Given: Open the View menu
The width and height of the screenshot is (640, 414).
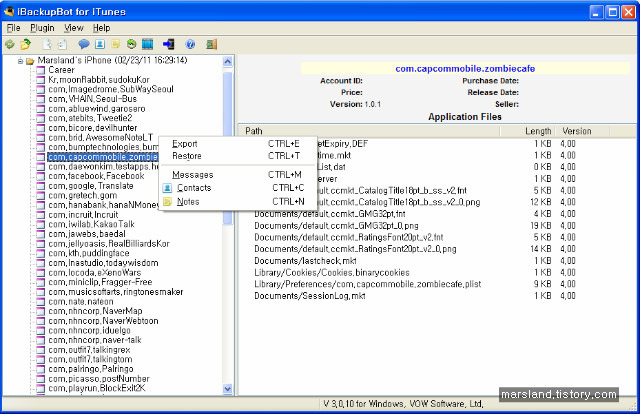Looking at the screenshot, I should [x=73, y=28].
